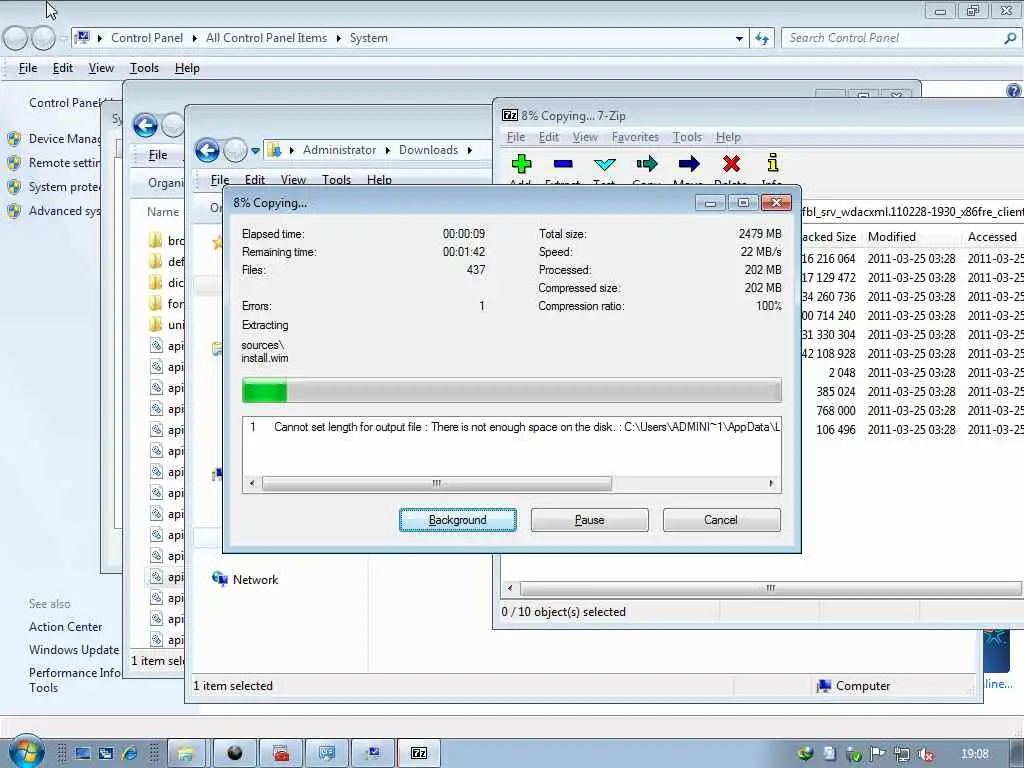This screenshot has height=768, width=1024.
Task: Click the Action Center flag tray icon
Action: (x=877, y=754)
